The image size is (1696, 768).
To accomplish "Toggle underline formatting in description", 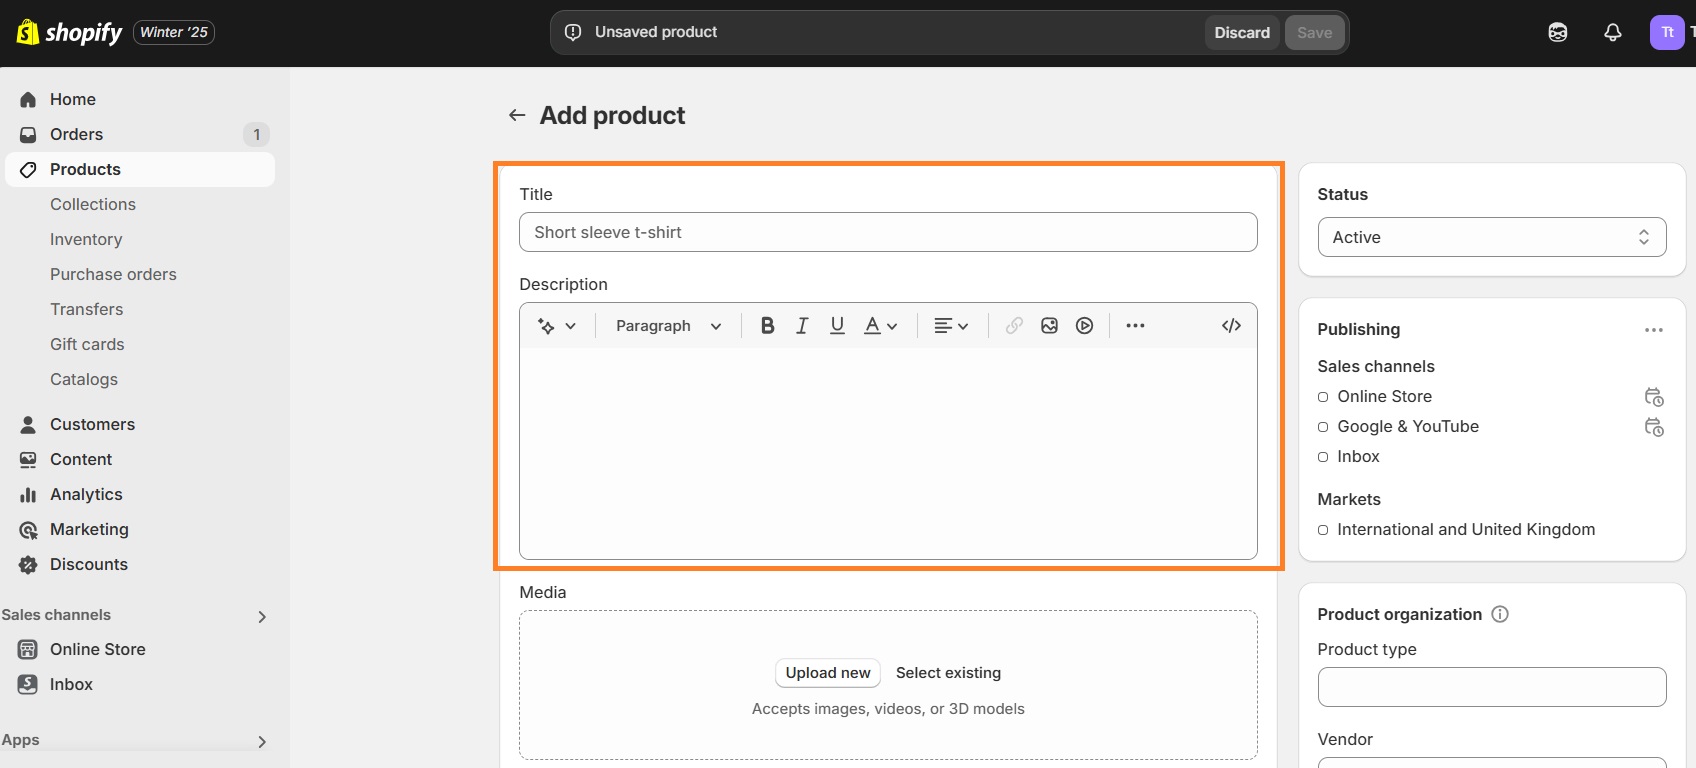I will 837,326.
